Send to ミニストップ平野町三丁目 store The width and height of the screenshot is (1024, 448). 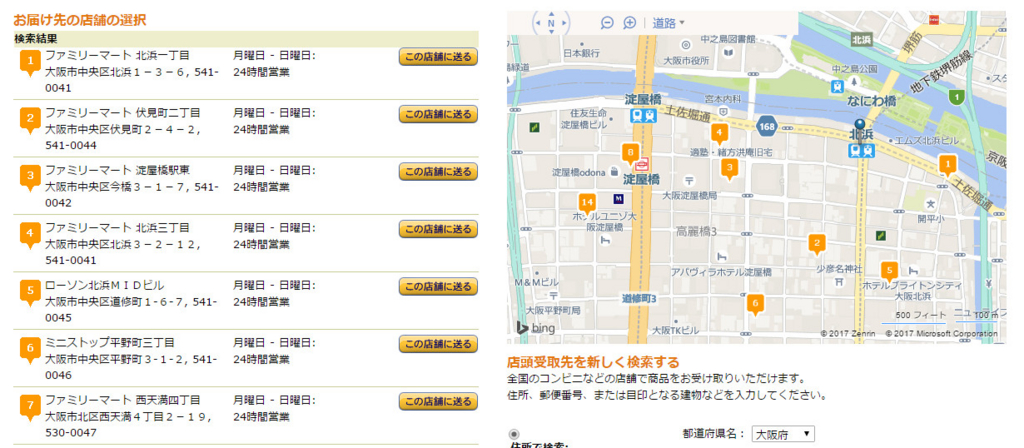(438, 345)
